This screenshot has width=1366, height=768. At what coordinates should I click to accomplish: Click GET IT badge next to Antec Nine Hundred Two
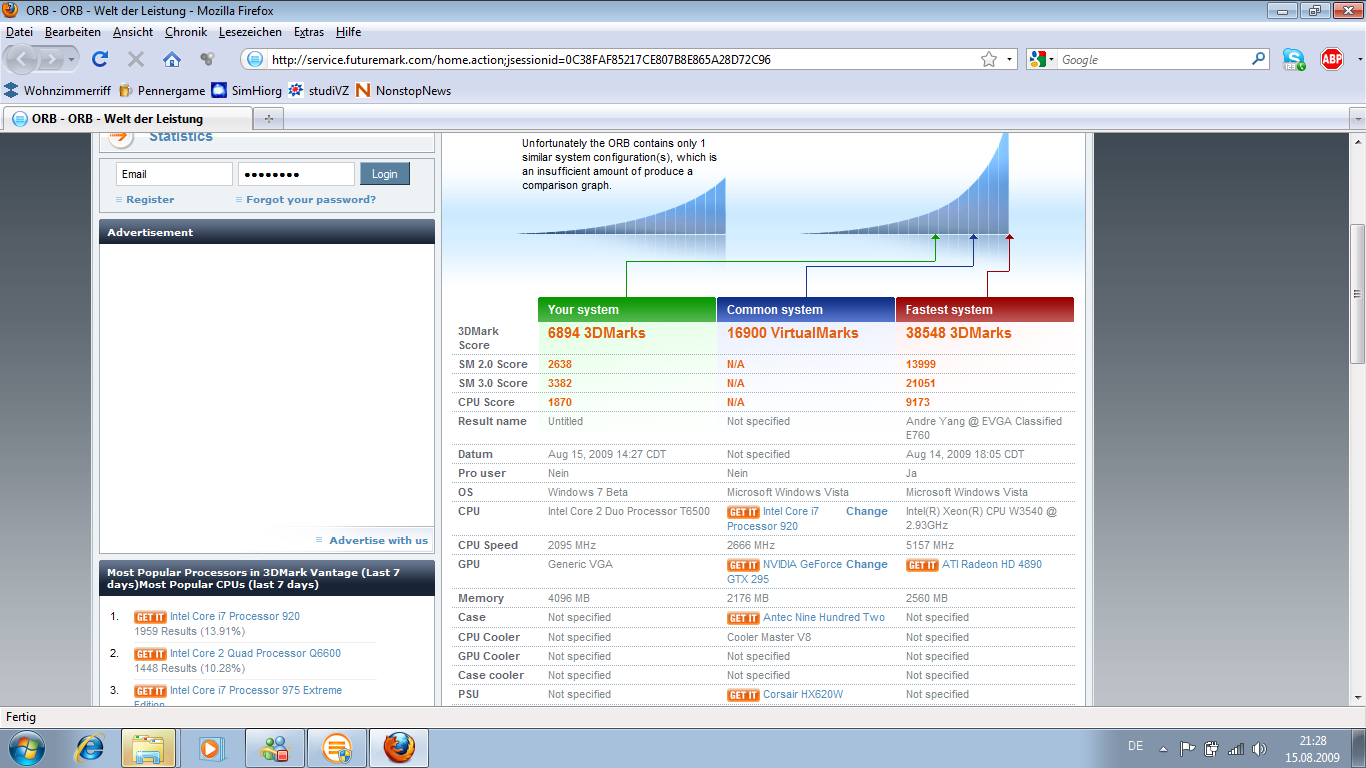[743, 618]
